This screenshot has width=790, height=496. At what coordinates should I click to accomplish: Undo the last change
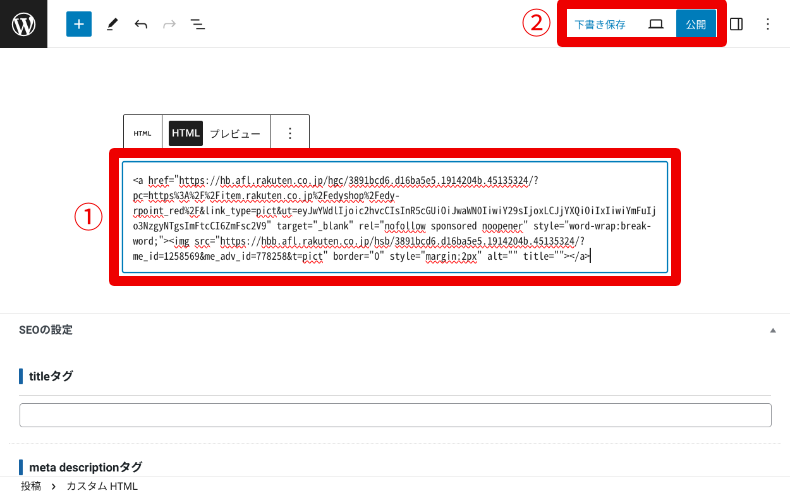[x=141, y=24]
